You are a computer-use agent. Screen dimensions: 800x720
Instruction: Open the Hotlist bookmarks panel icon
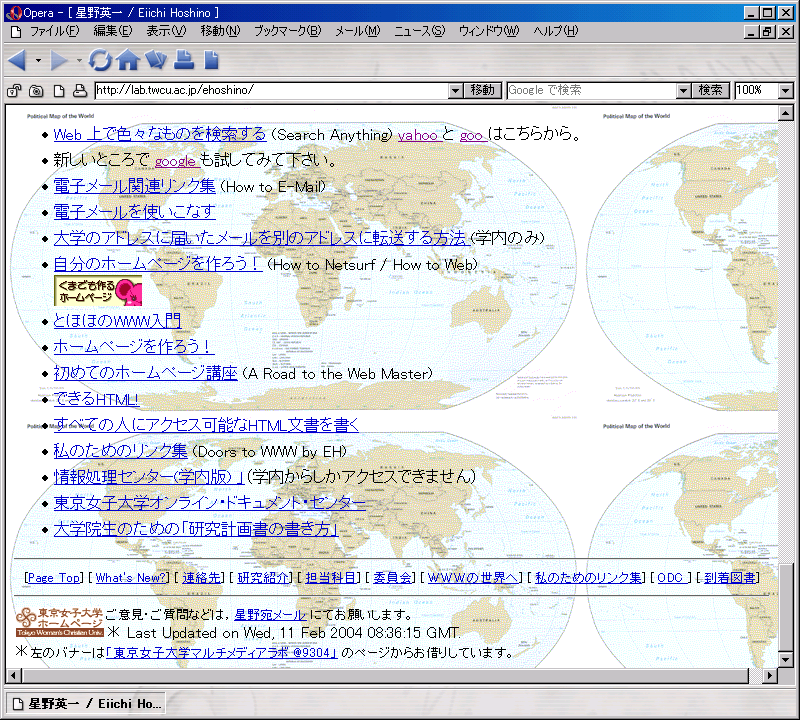pyautogui.click(x=156, y=60)
